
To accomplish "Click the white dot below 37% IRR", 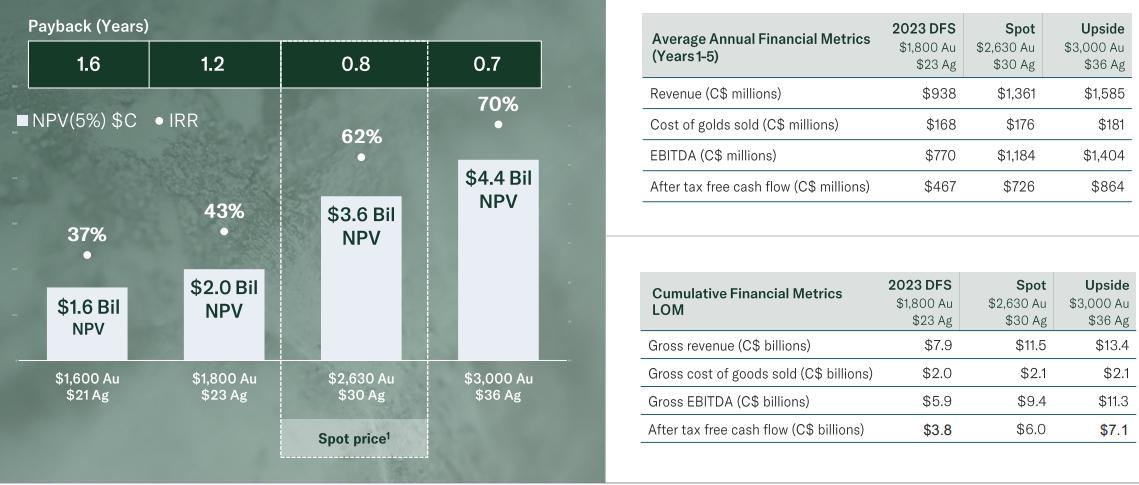I will pyautogui.click(x=87, y=255).
